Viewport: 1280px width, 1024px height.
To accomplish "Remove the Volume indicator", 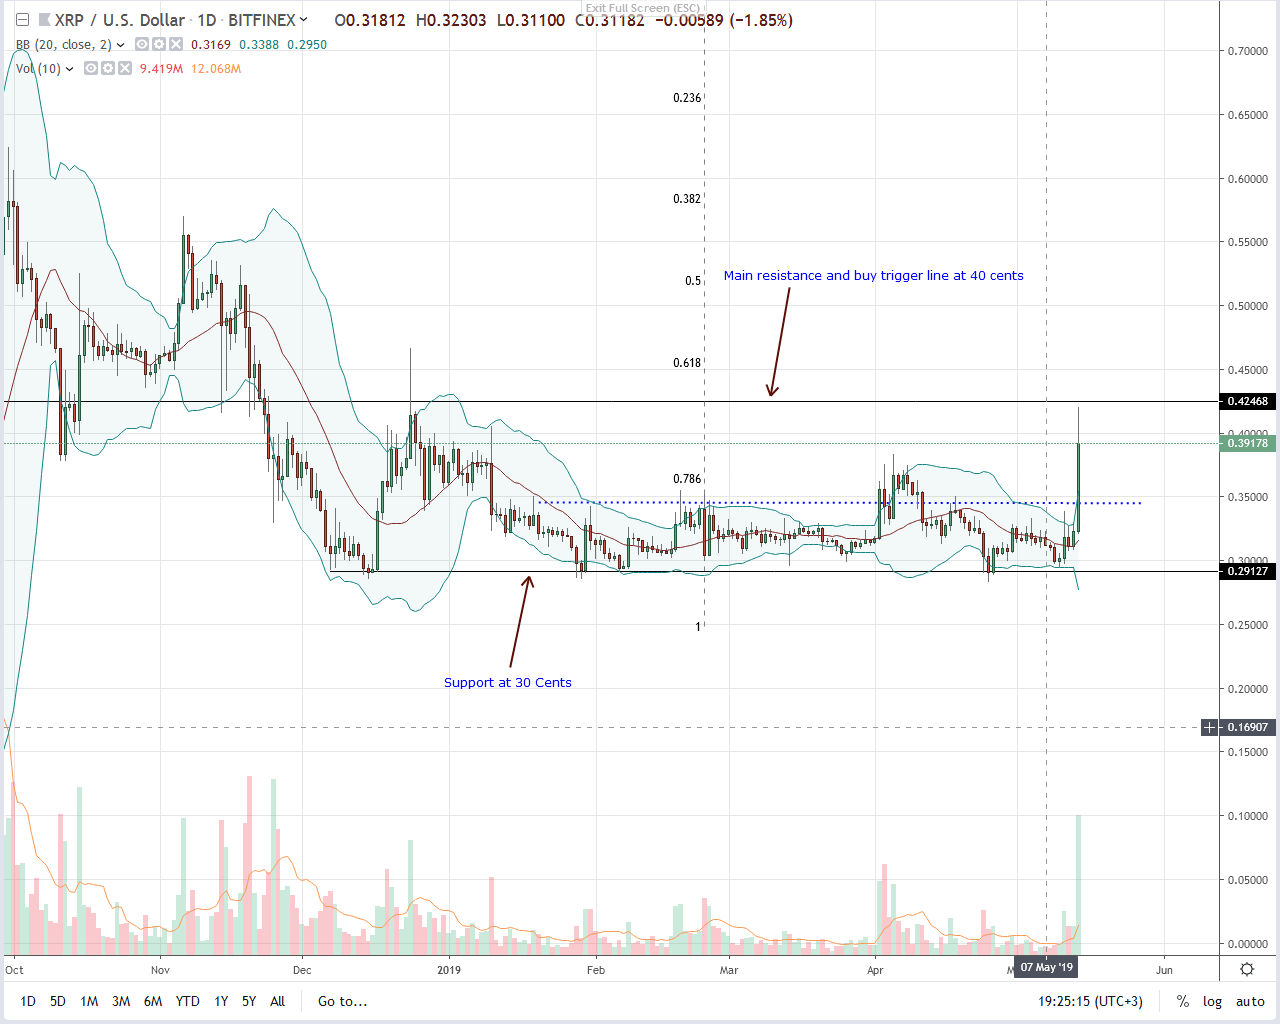I will 125,69.
